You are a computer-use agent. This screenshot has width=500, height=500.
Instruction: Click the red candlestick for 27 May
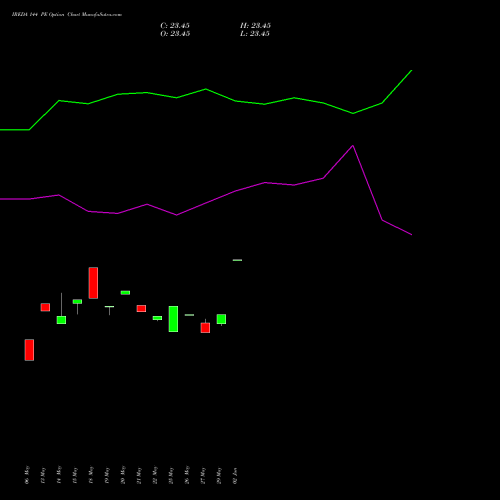(205, 328)
